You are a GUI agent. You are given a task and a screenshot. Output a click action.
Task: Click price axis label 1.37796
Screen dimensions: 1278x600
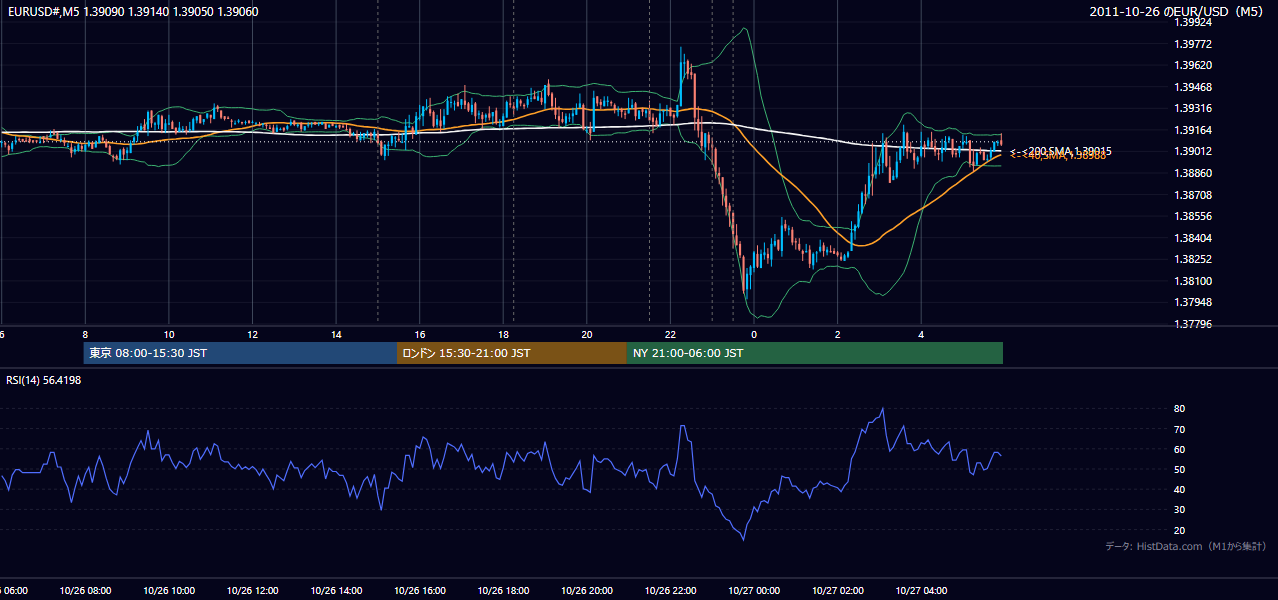pos(1193,324)
